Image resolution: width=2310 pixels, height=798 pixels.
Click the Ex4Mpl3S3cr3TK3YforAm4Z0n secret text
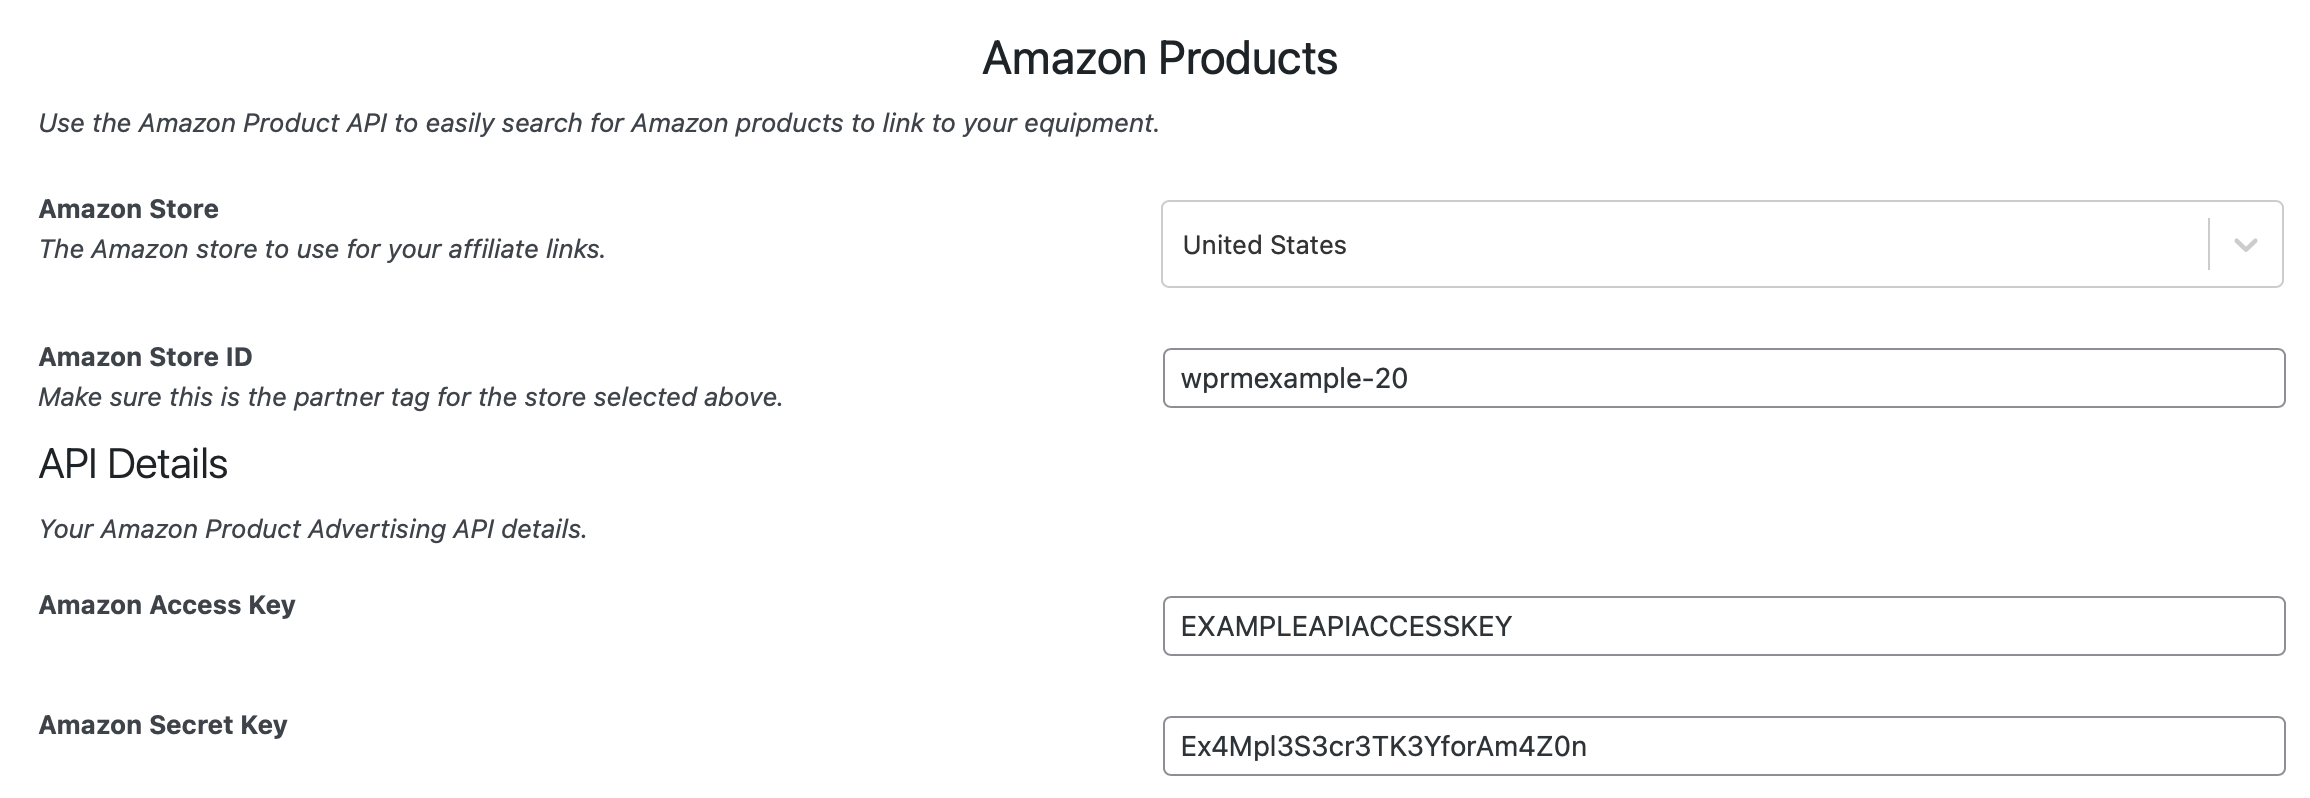coord(1383,746)
